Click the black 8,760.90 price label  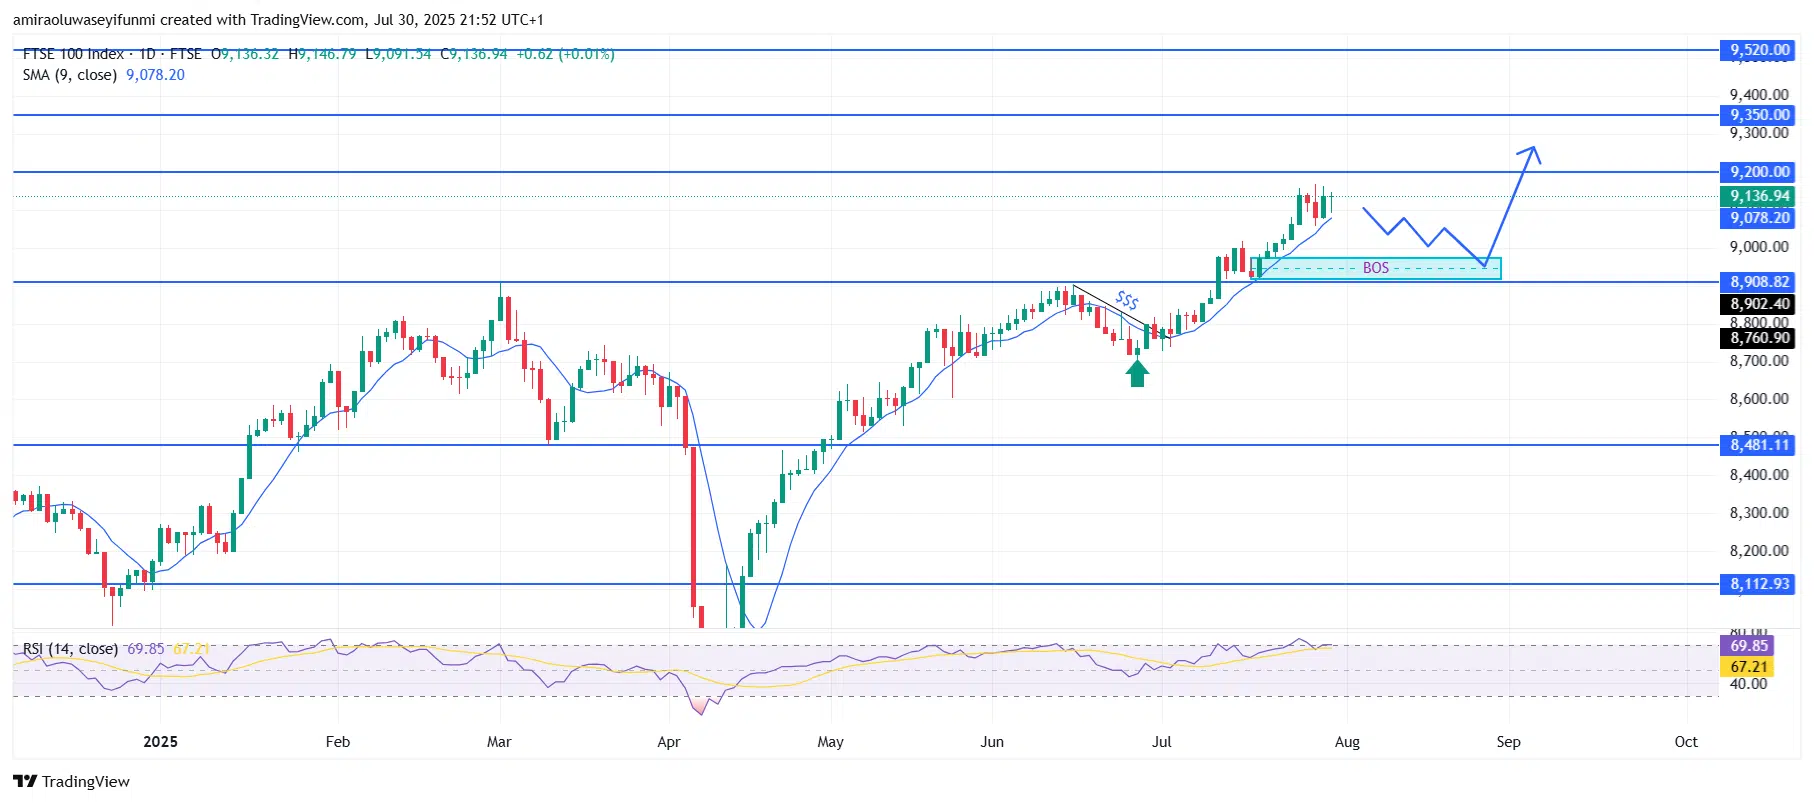coord(1759,338)
